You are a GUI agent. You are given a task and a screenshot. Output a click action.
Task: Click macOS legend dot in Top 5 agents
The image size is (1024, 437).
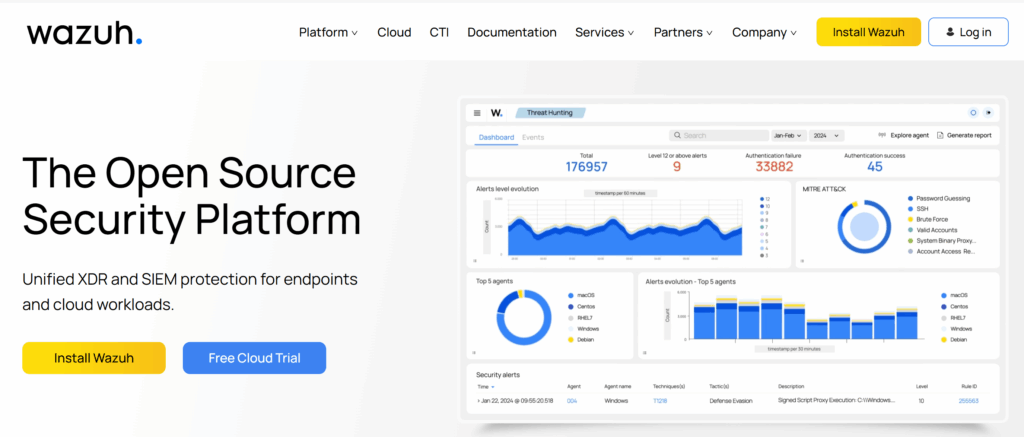tap(571, 295)
